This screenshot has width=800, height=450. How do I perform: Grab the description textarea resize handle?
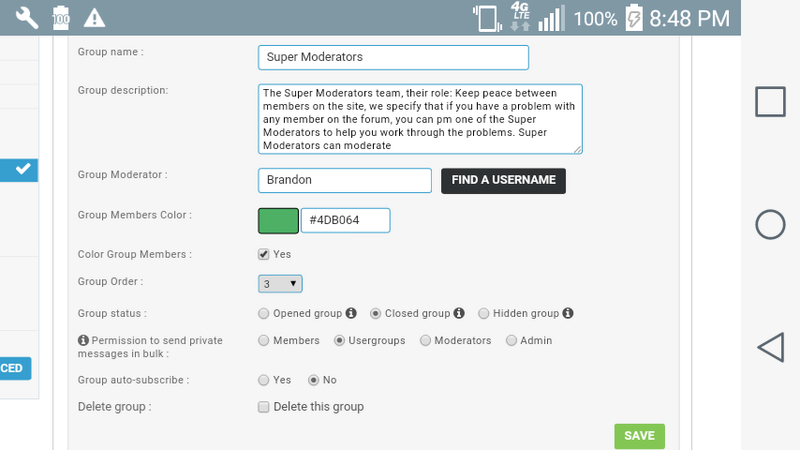578,149
